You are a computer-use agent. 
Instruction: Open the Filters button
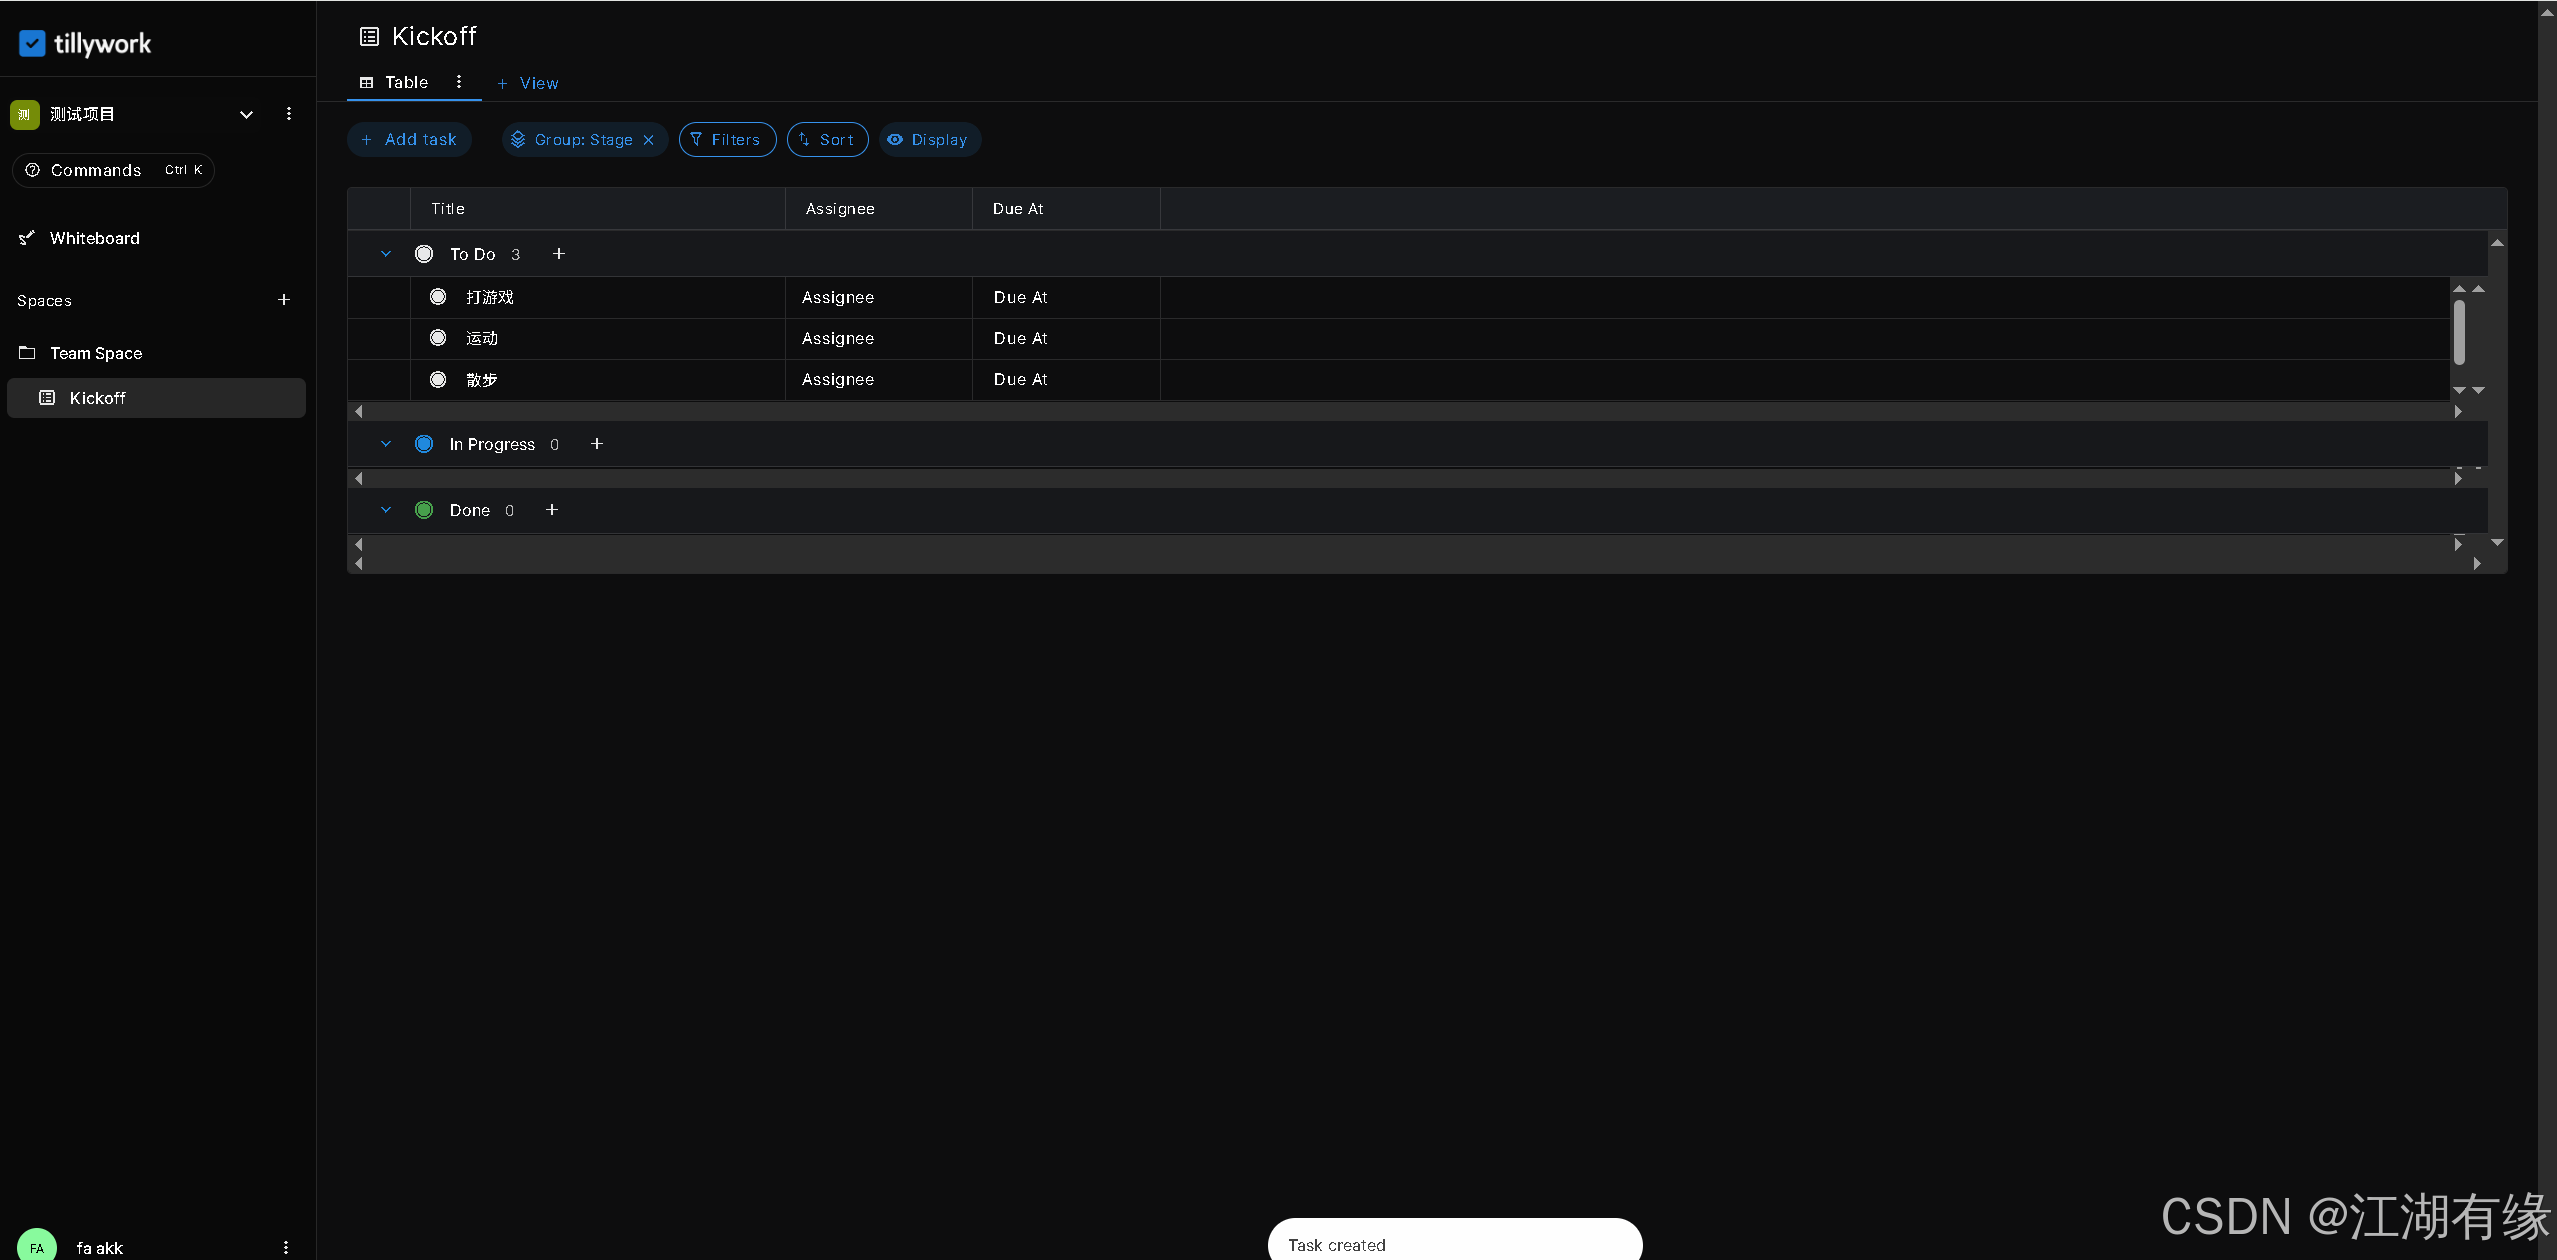(727, 140)
